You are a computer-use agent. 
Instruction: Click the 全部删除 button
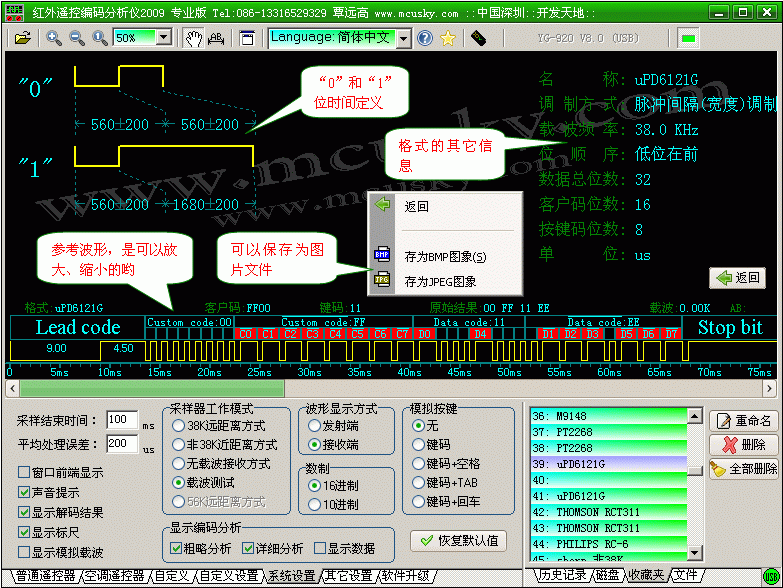(743, 468)
